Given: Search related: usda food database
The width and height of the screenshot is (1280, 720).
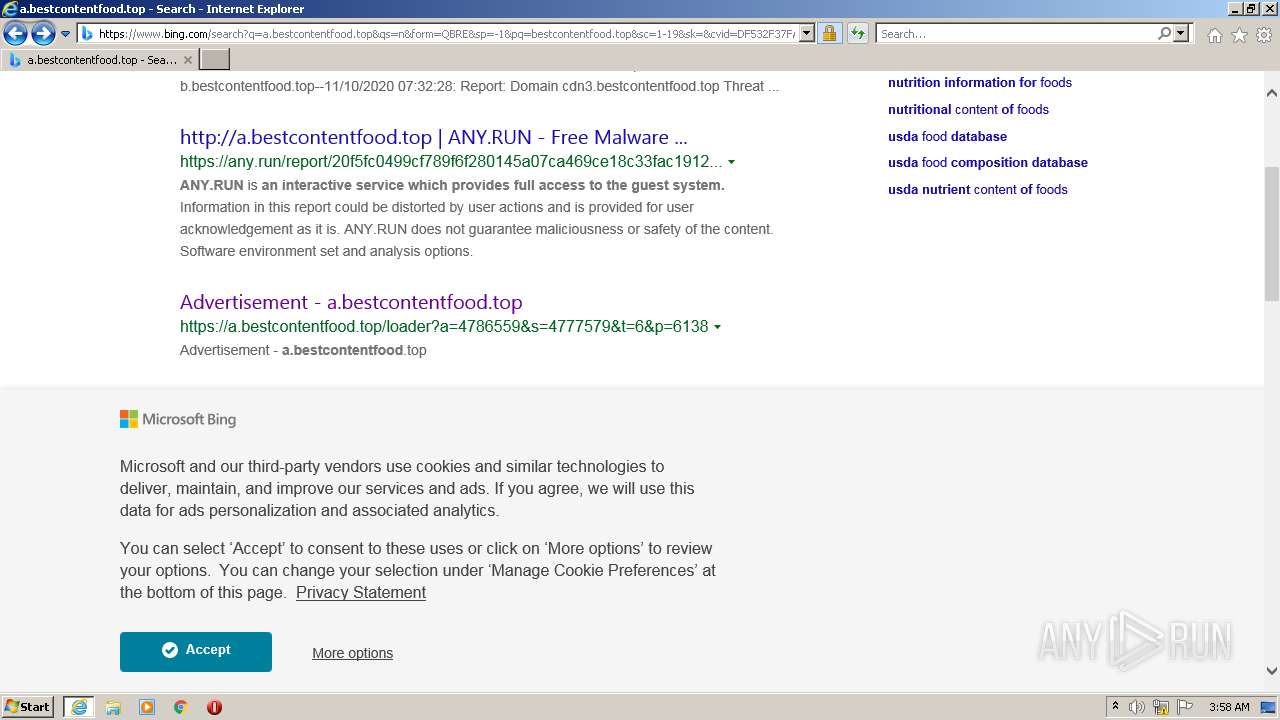Looking at the screenshot, I should point(947,136).
